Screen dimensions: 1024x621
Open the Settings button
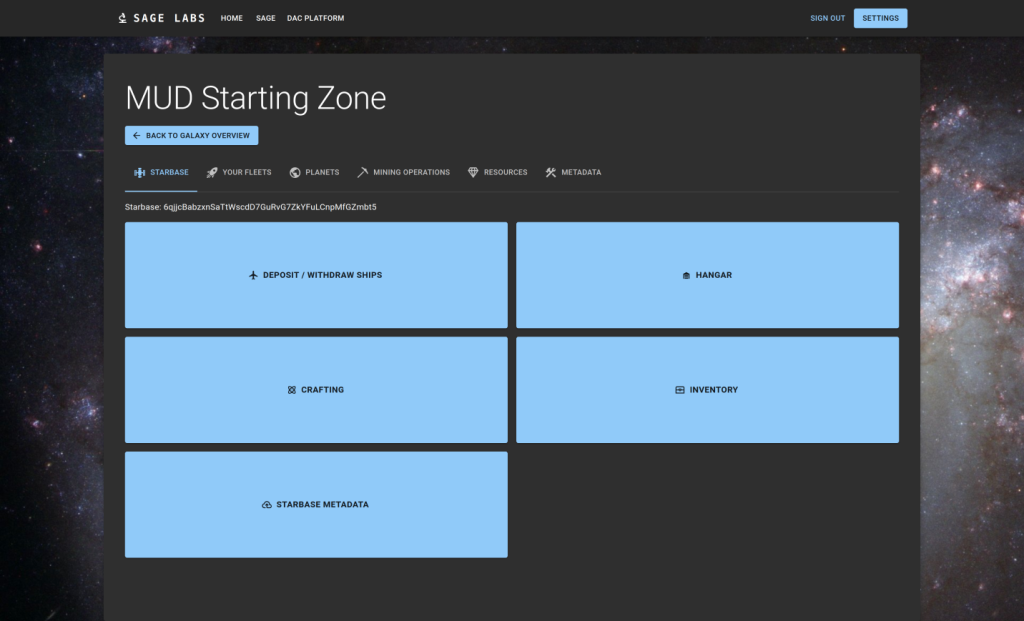click(x=880, y=18)
